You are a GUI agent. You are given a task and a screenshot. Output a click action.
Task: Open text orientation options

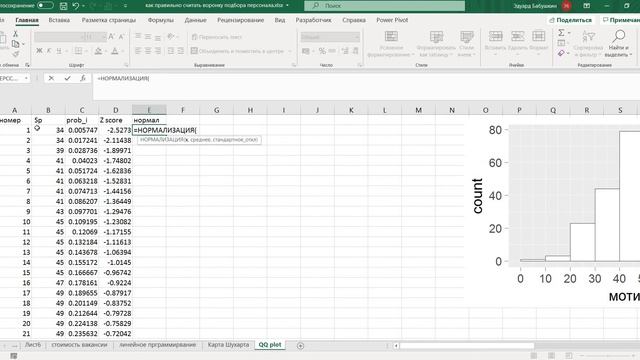point(172,36)
